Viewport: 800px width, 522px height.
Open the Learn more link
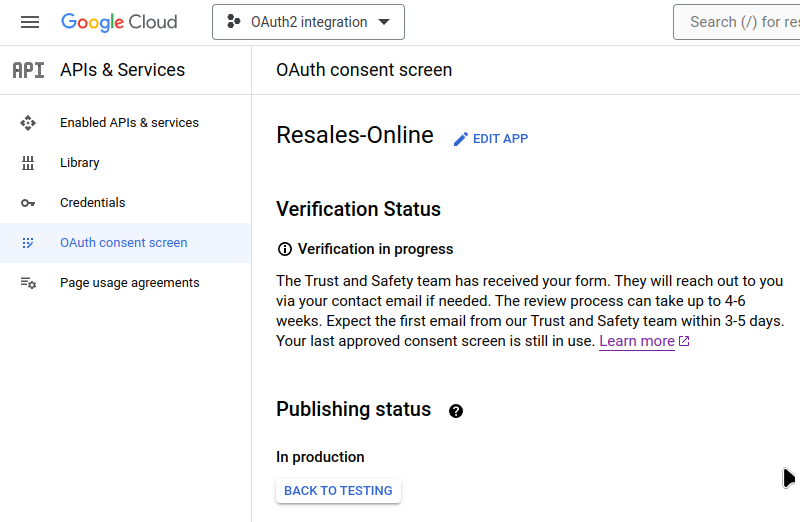[637, 341]
